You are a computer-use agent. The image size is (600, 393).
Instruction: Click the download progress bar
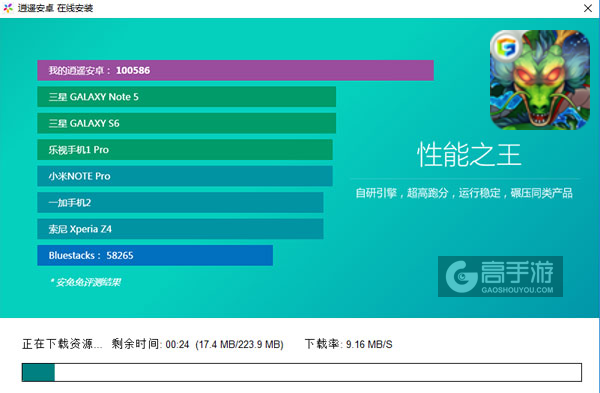pos(302,372)
